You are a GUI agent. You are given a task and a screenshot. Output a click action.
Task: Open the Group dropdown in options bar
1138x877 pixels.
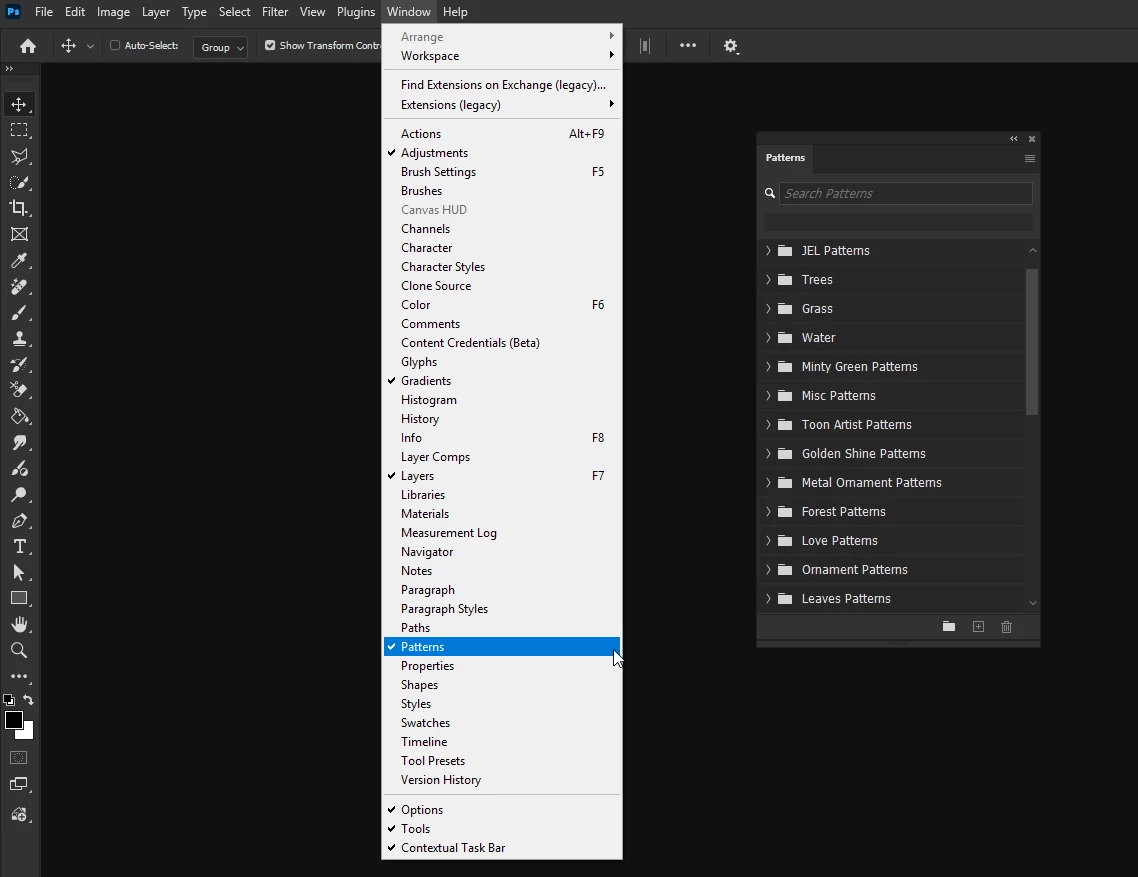pyautogui.click(x=221, y=47)
